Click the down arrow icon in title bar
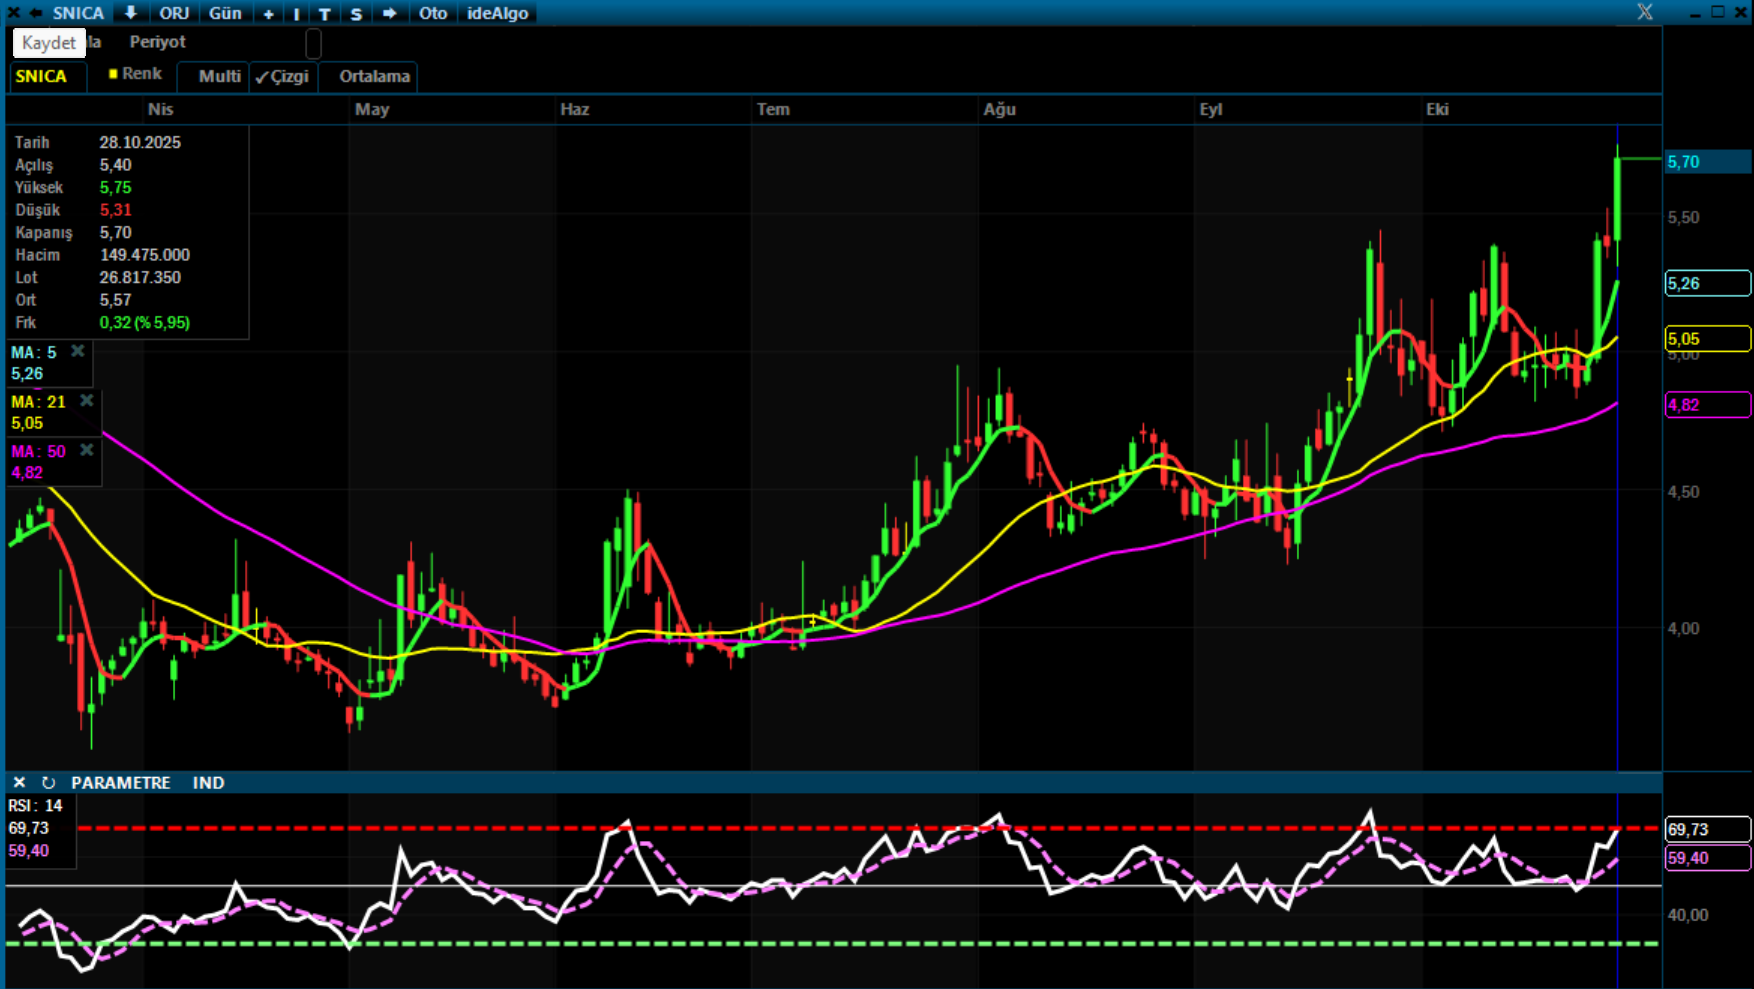 130,13
